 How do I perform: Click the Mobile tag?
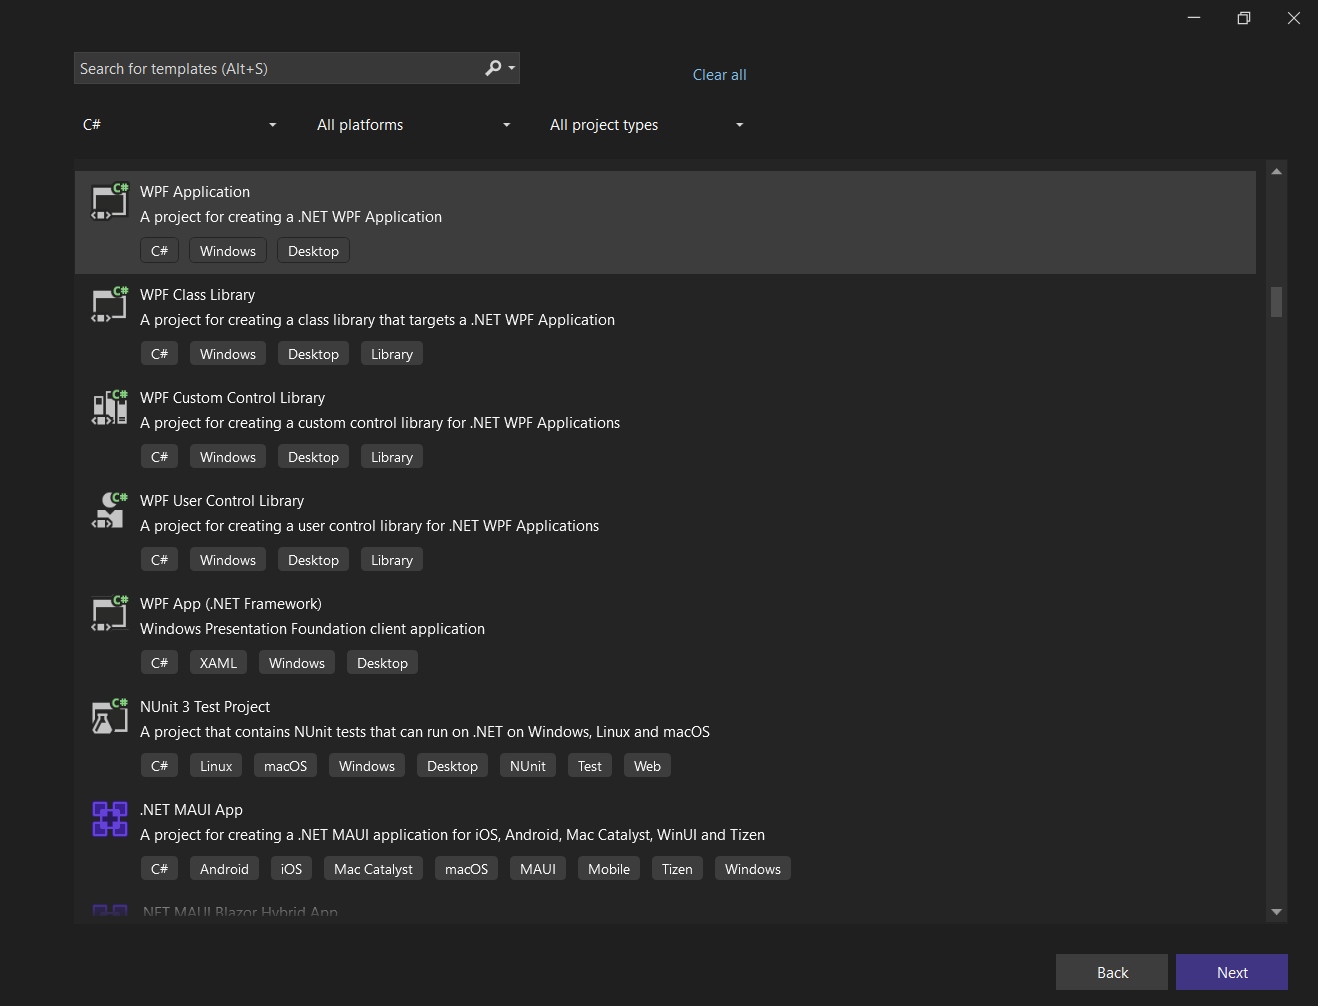609,869
